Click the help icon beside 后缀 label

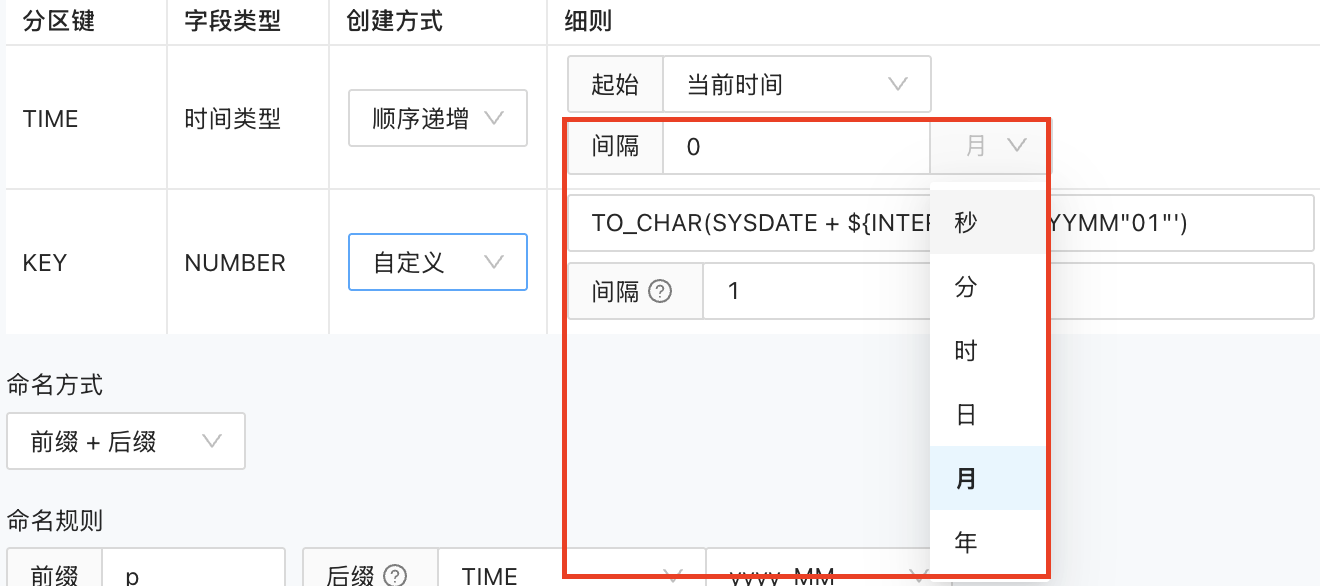pos(396,575)
